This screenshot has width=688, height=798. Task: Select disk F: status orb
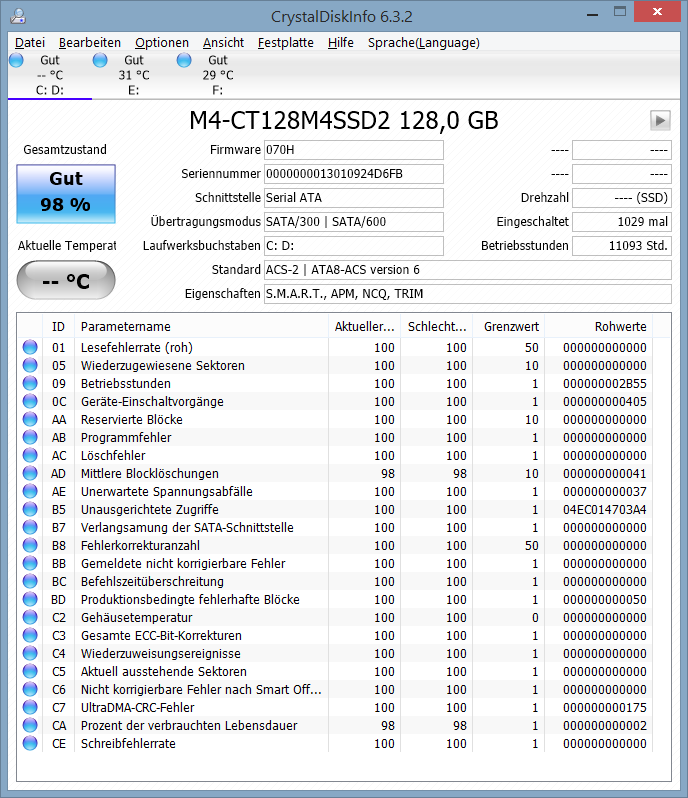(x=184, y=60)
